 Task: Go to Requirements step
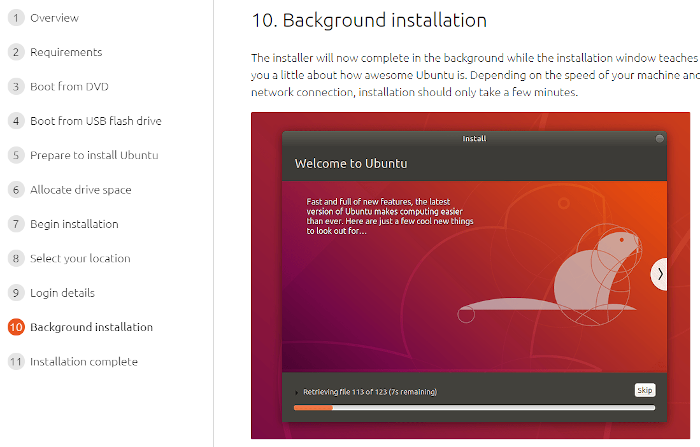(66, 52)
